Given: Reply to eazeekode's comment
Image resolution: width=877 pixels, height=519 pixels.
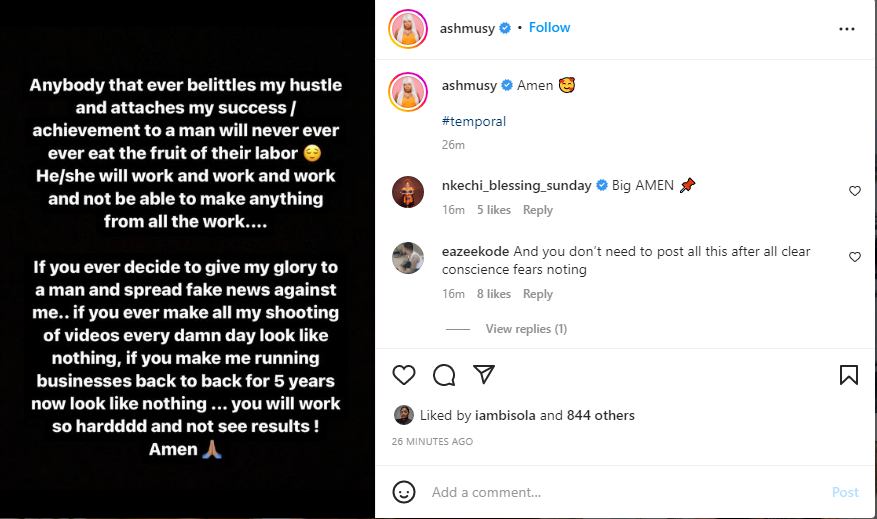Looking at the screenshot, I should coord(538,294).
